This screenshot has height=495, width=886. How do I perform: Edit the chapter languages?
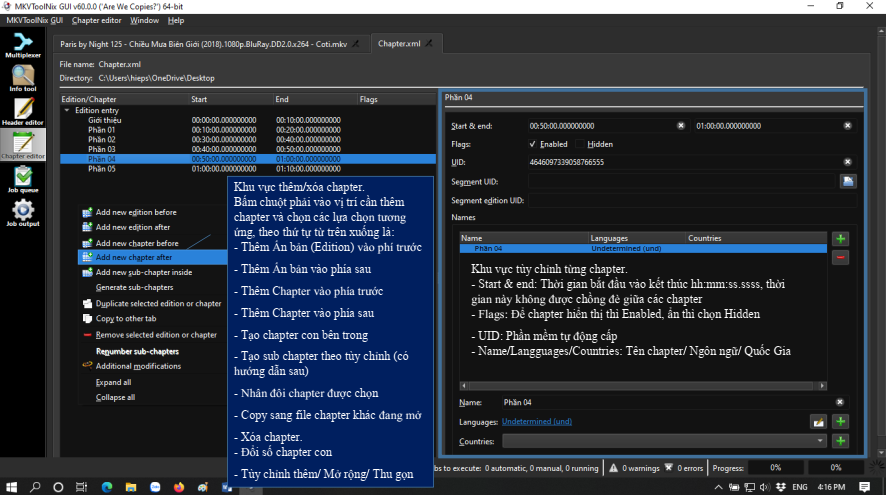coord(818,422)
